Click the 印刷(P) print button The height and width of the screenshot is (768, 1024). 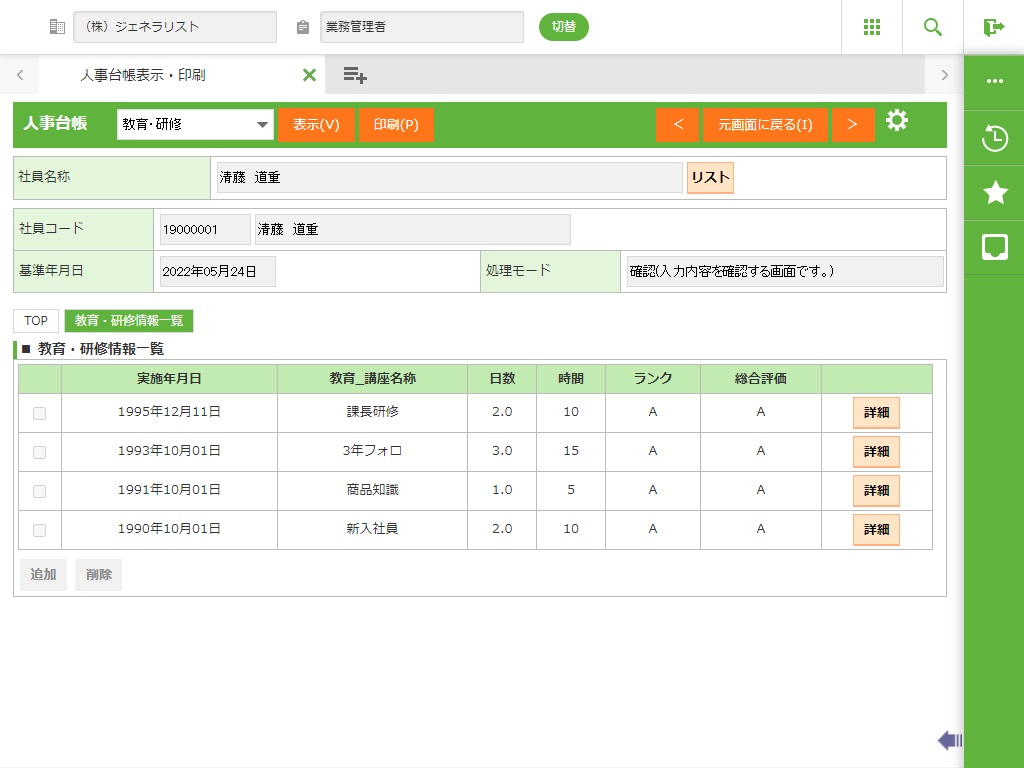point(396,125)
